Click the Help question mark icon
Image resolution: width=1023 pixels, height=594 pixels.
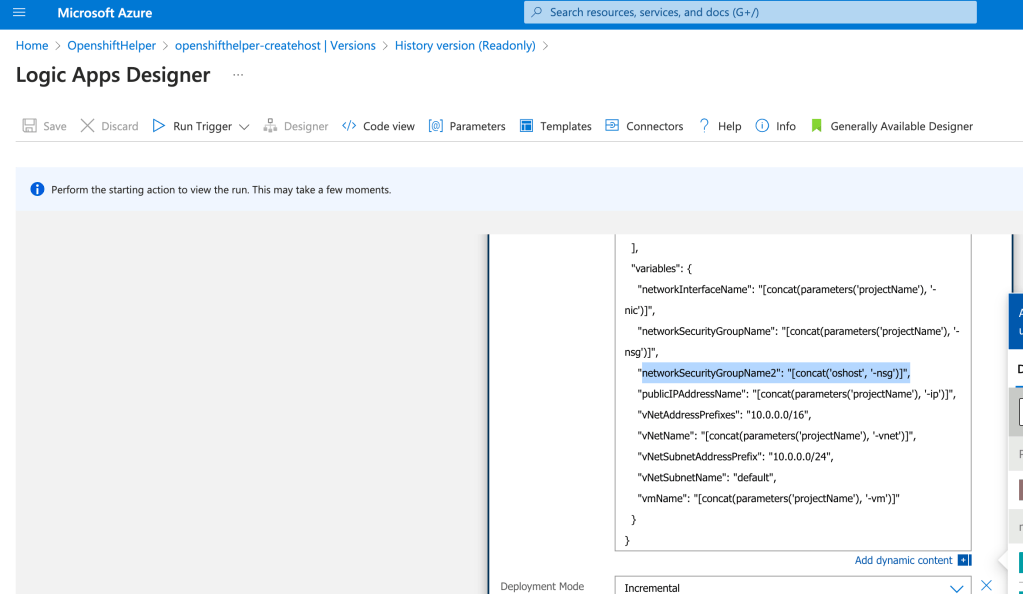[x=704, y=125]
